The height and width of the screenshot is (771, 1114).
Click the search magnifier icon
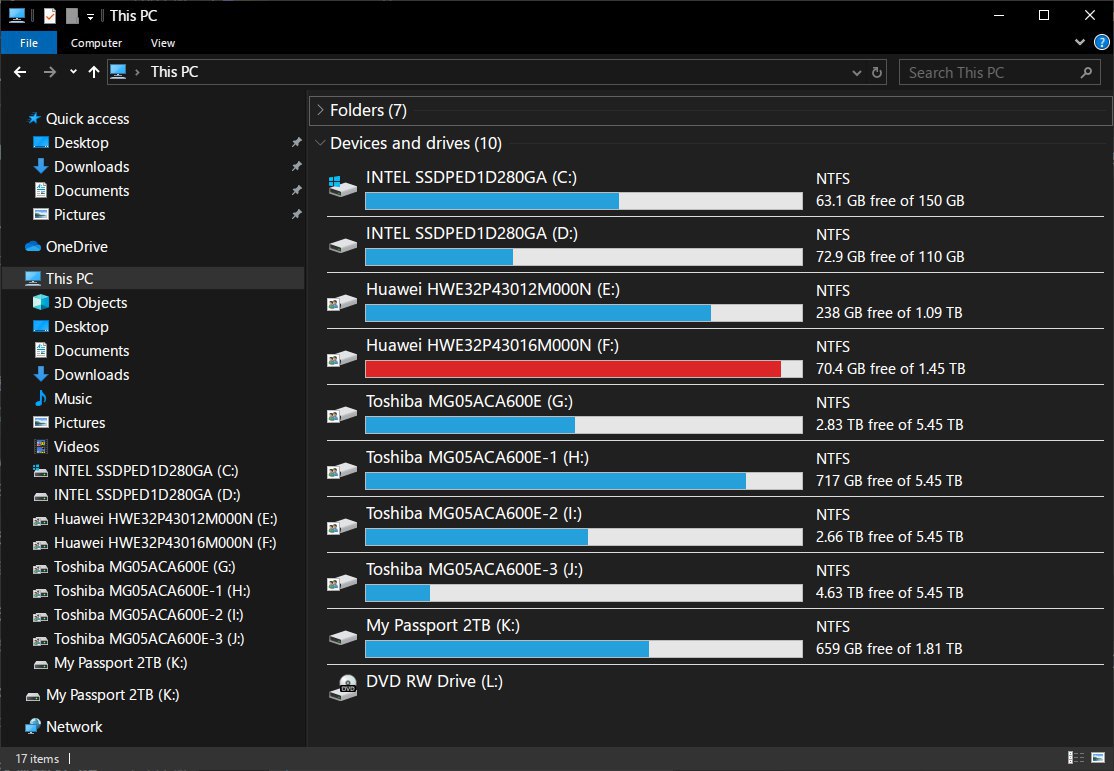tap(1086, 72)
